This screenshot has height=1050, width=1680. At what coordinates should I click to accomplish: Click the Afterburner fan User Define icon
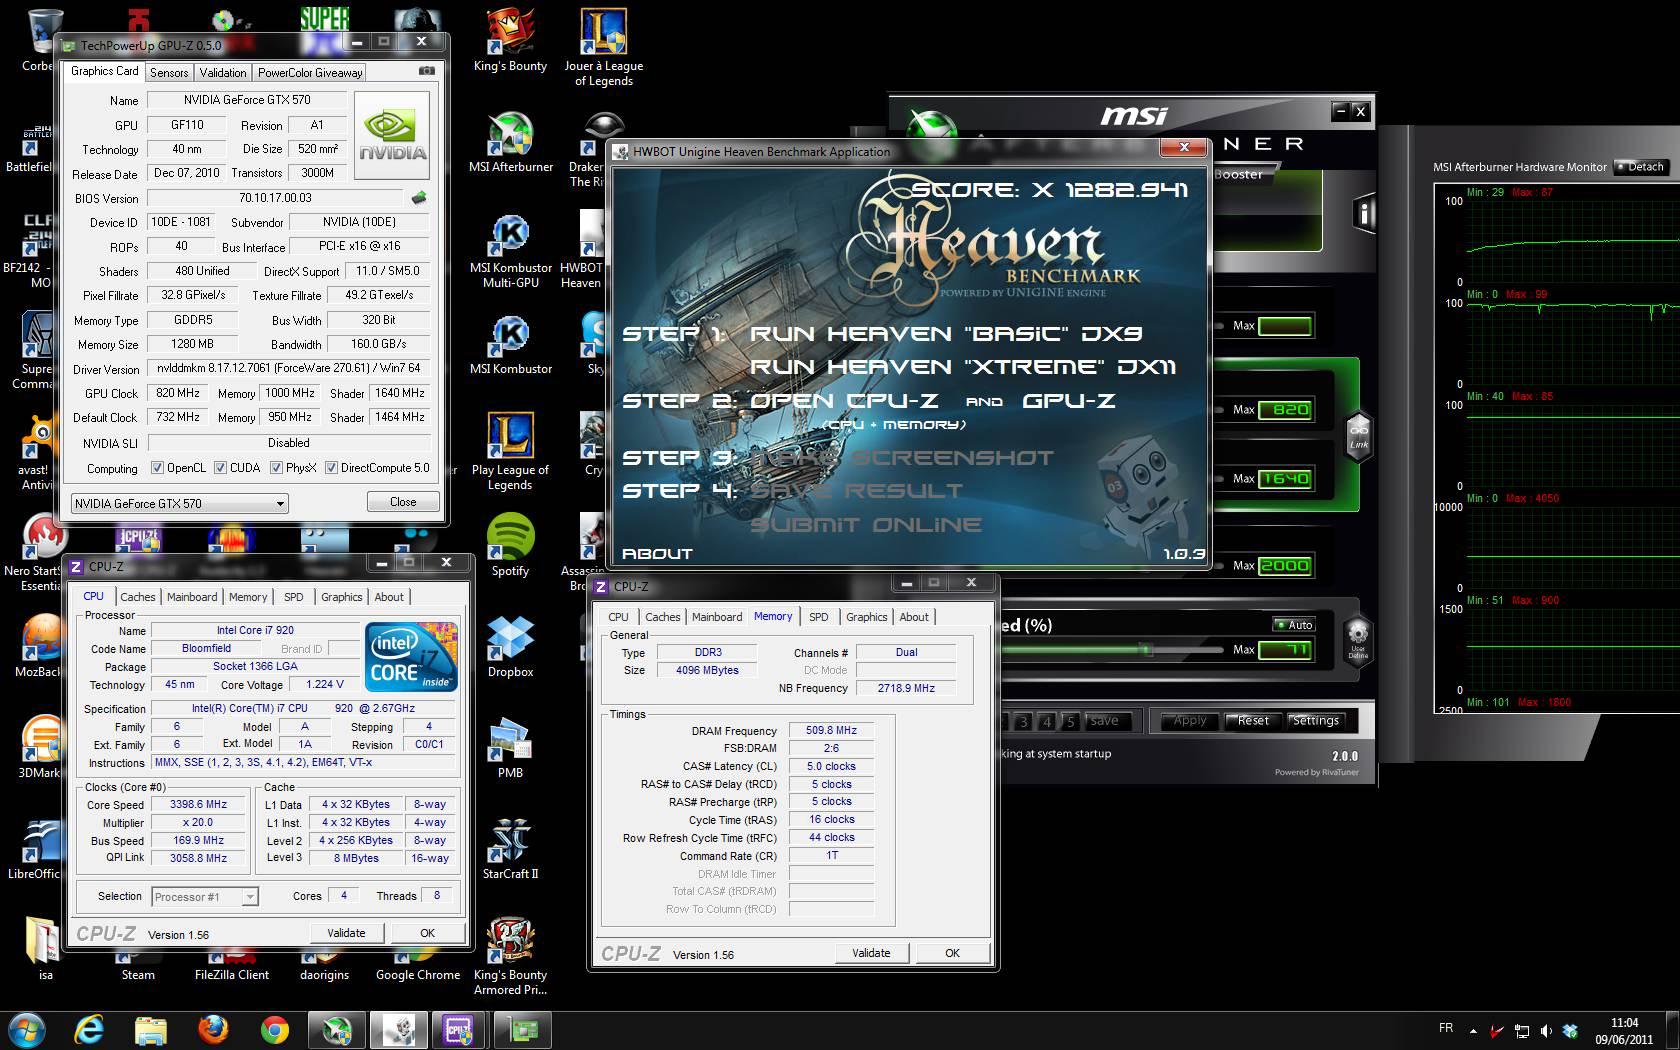(x=1357, y=638)
